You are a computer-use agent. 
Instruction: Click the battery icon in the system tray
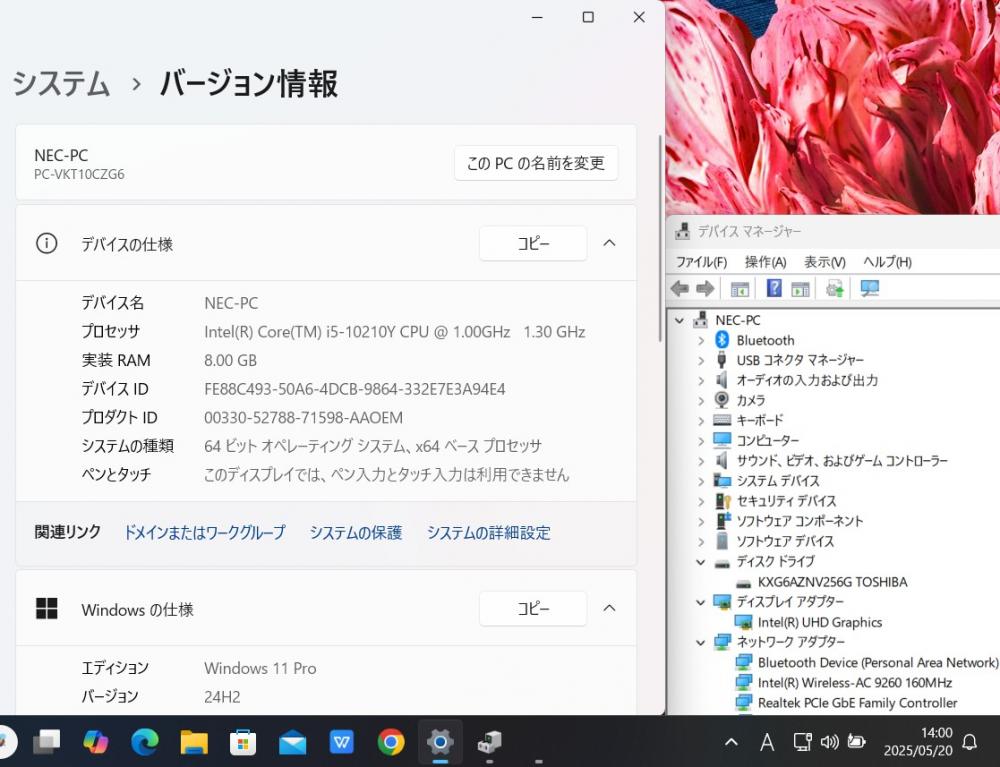856,741
